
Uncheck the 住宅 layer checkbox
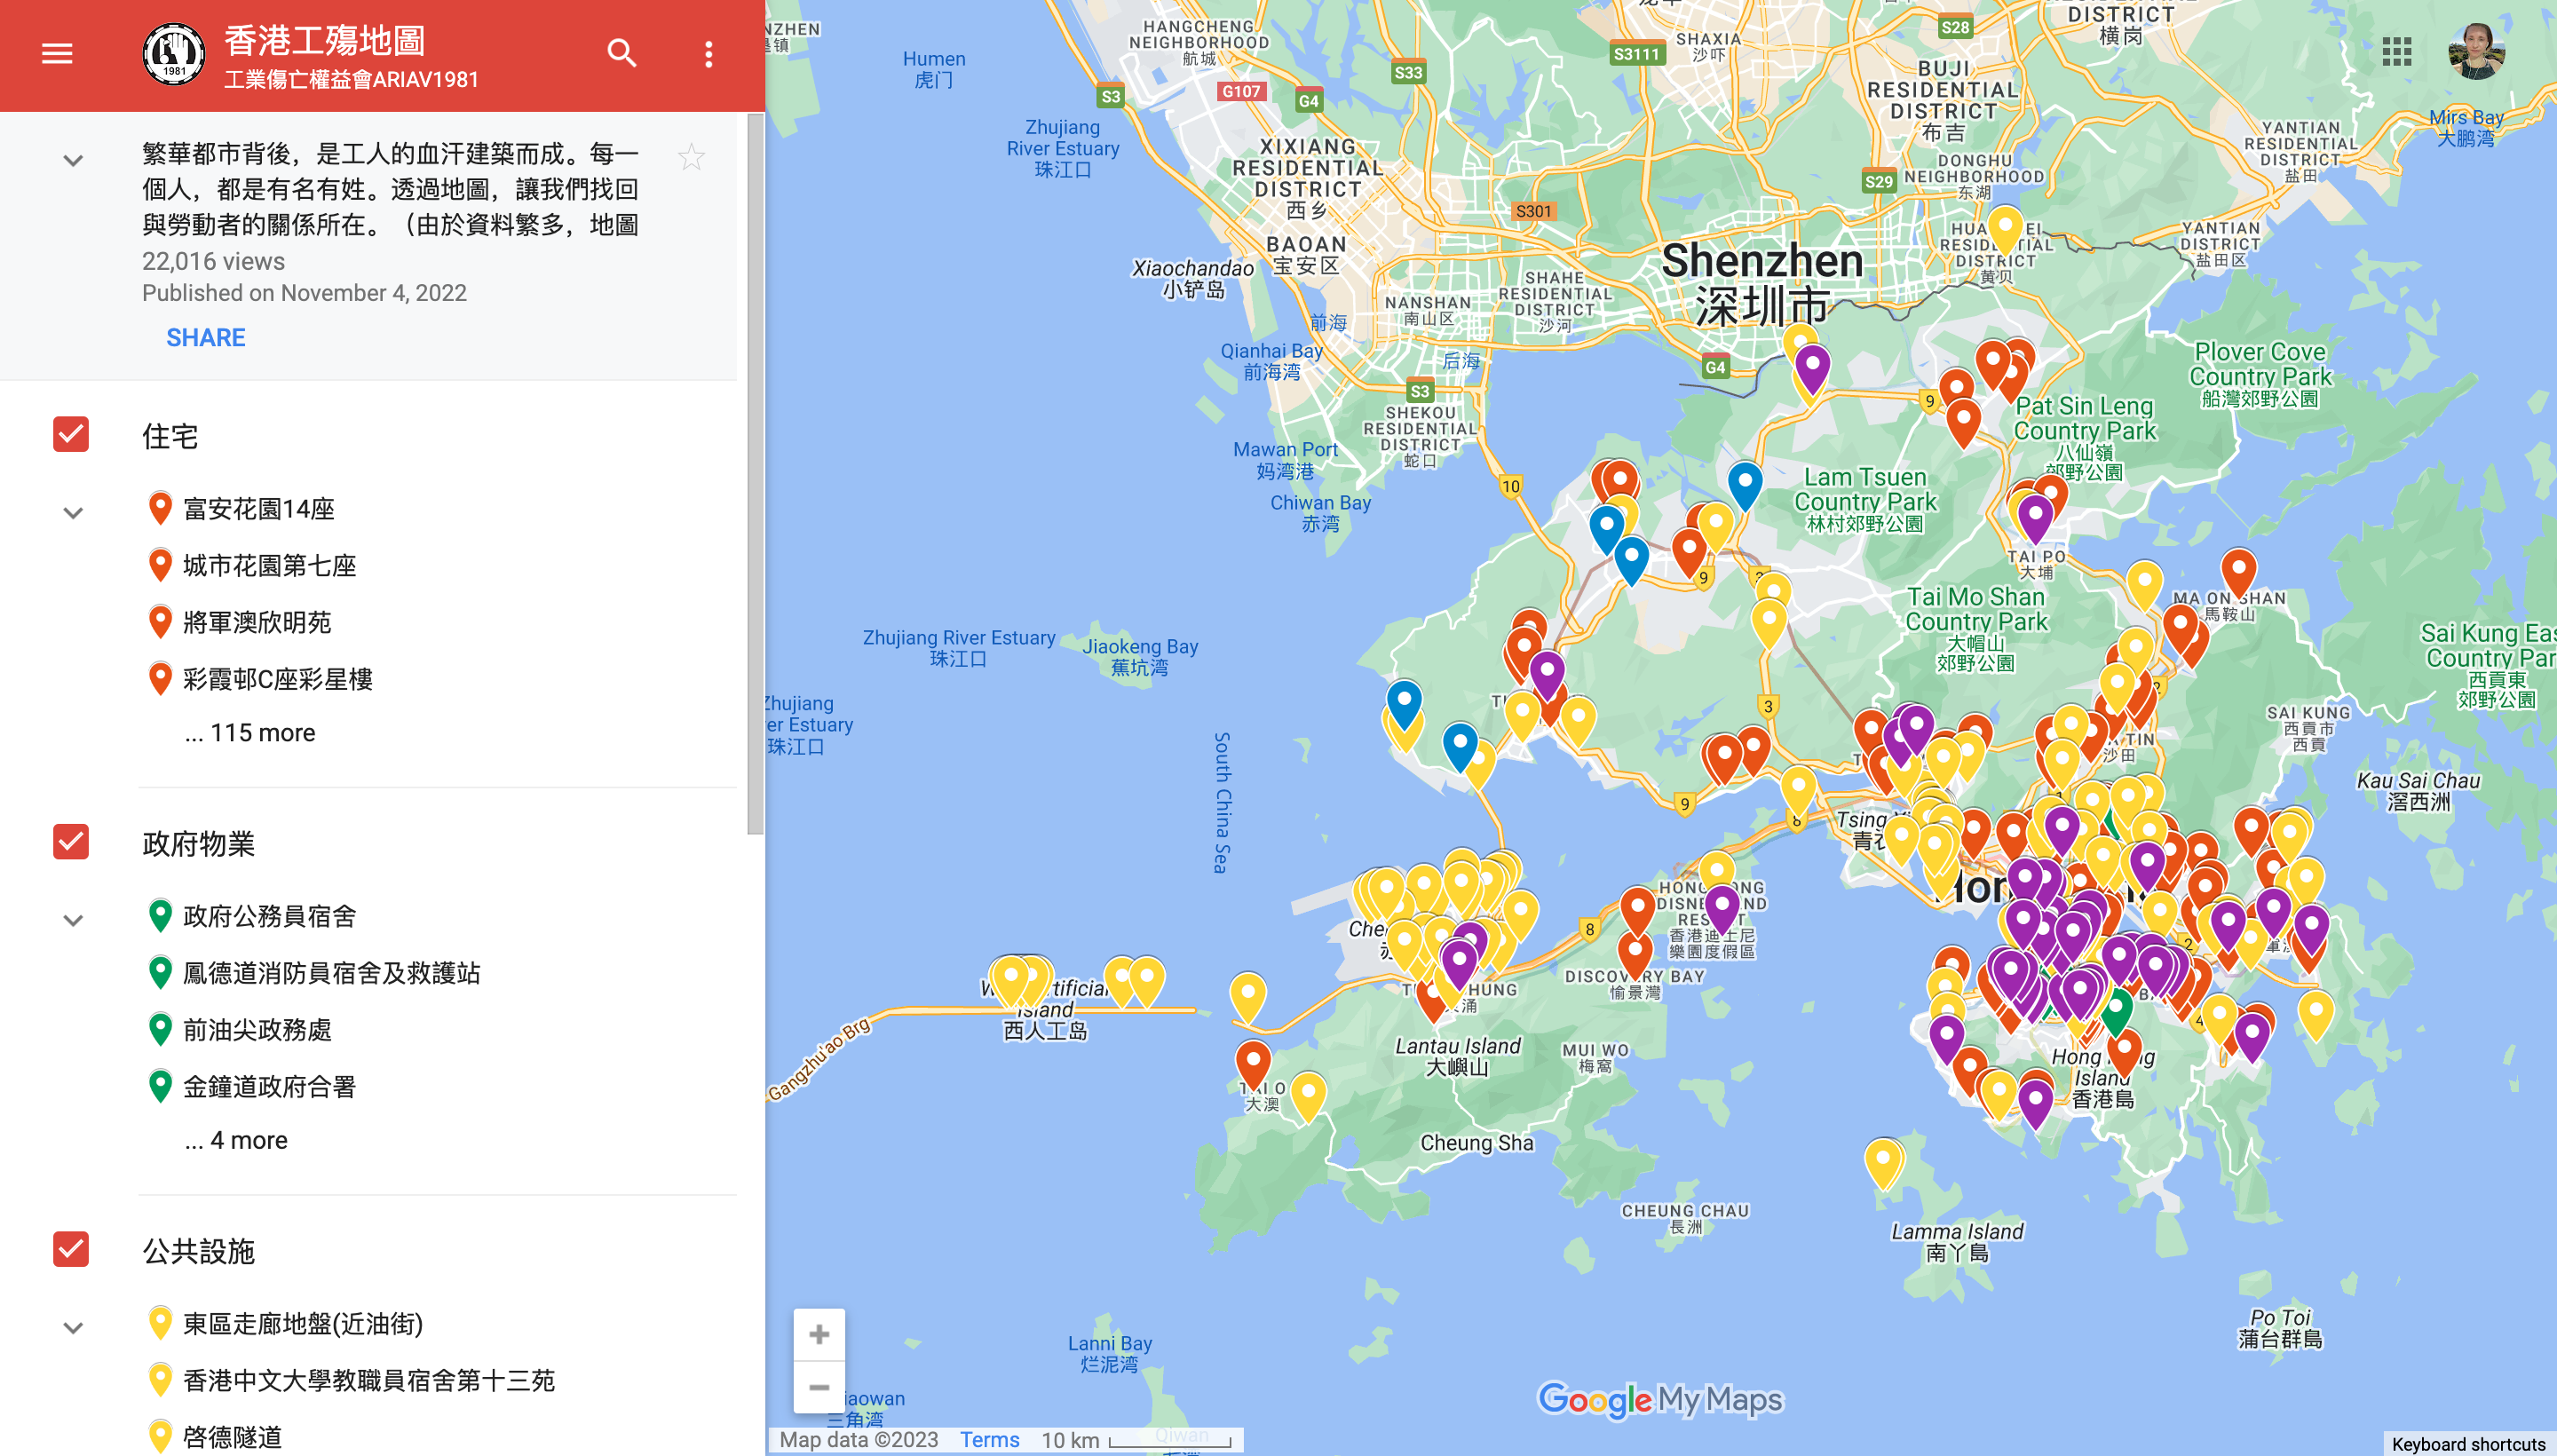point(71,434)
